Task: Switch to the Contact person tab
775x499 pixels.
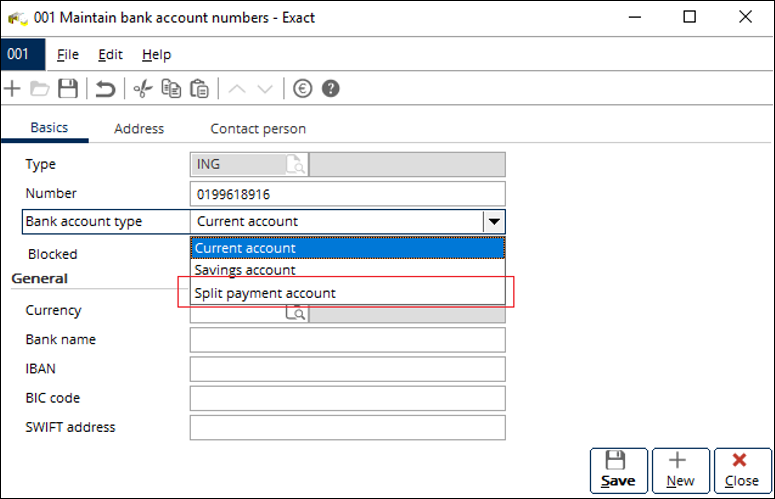Action: [x=258, y=129]
